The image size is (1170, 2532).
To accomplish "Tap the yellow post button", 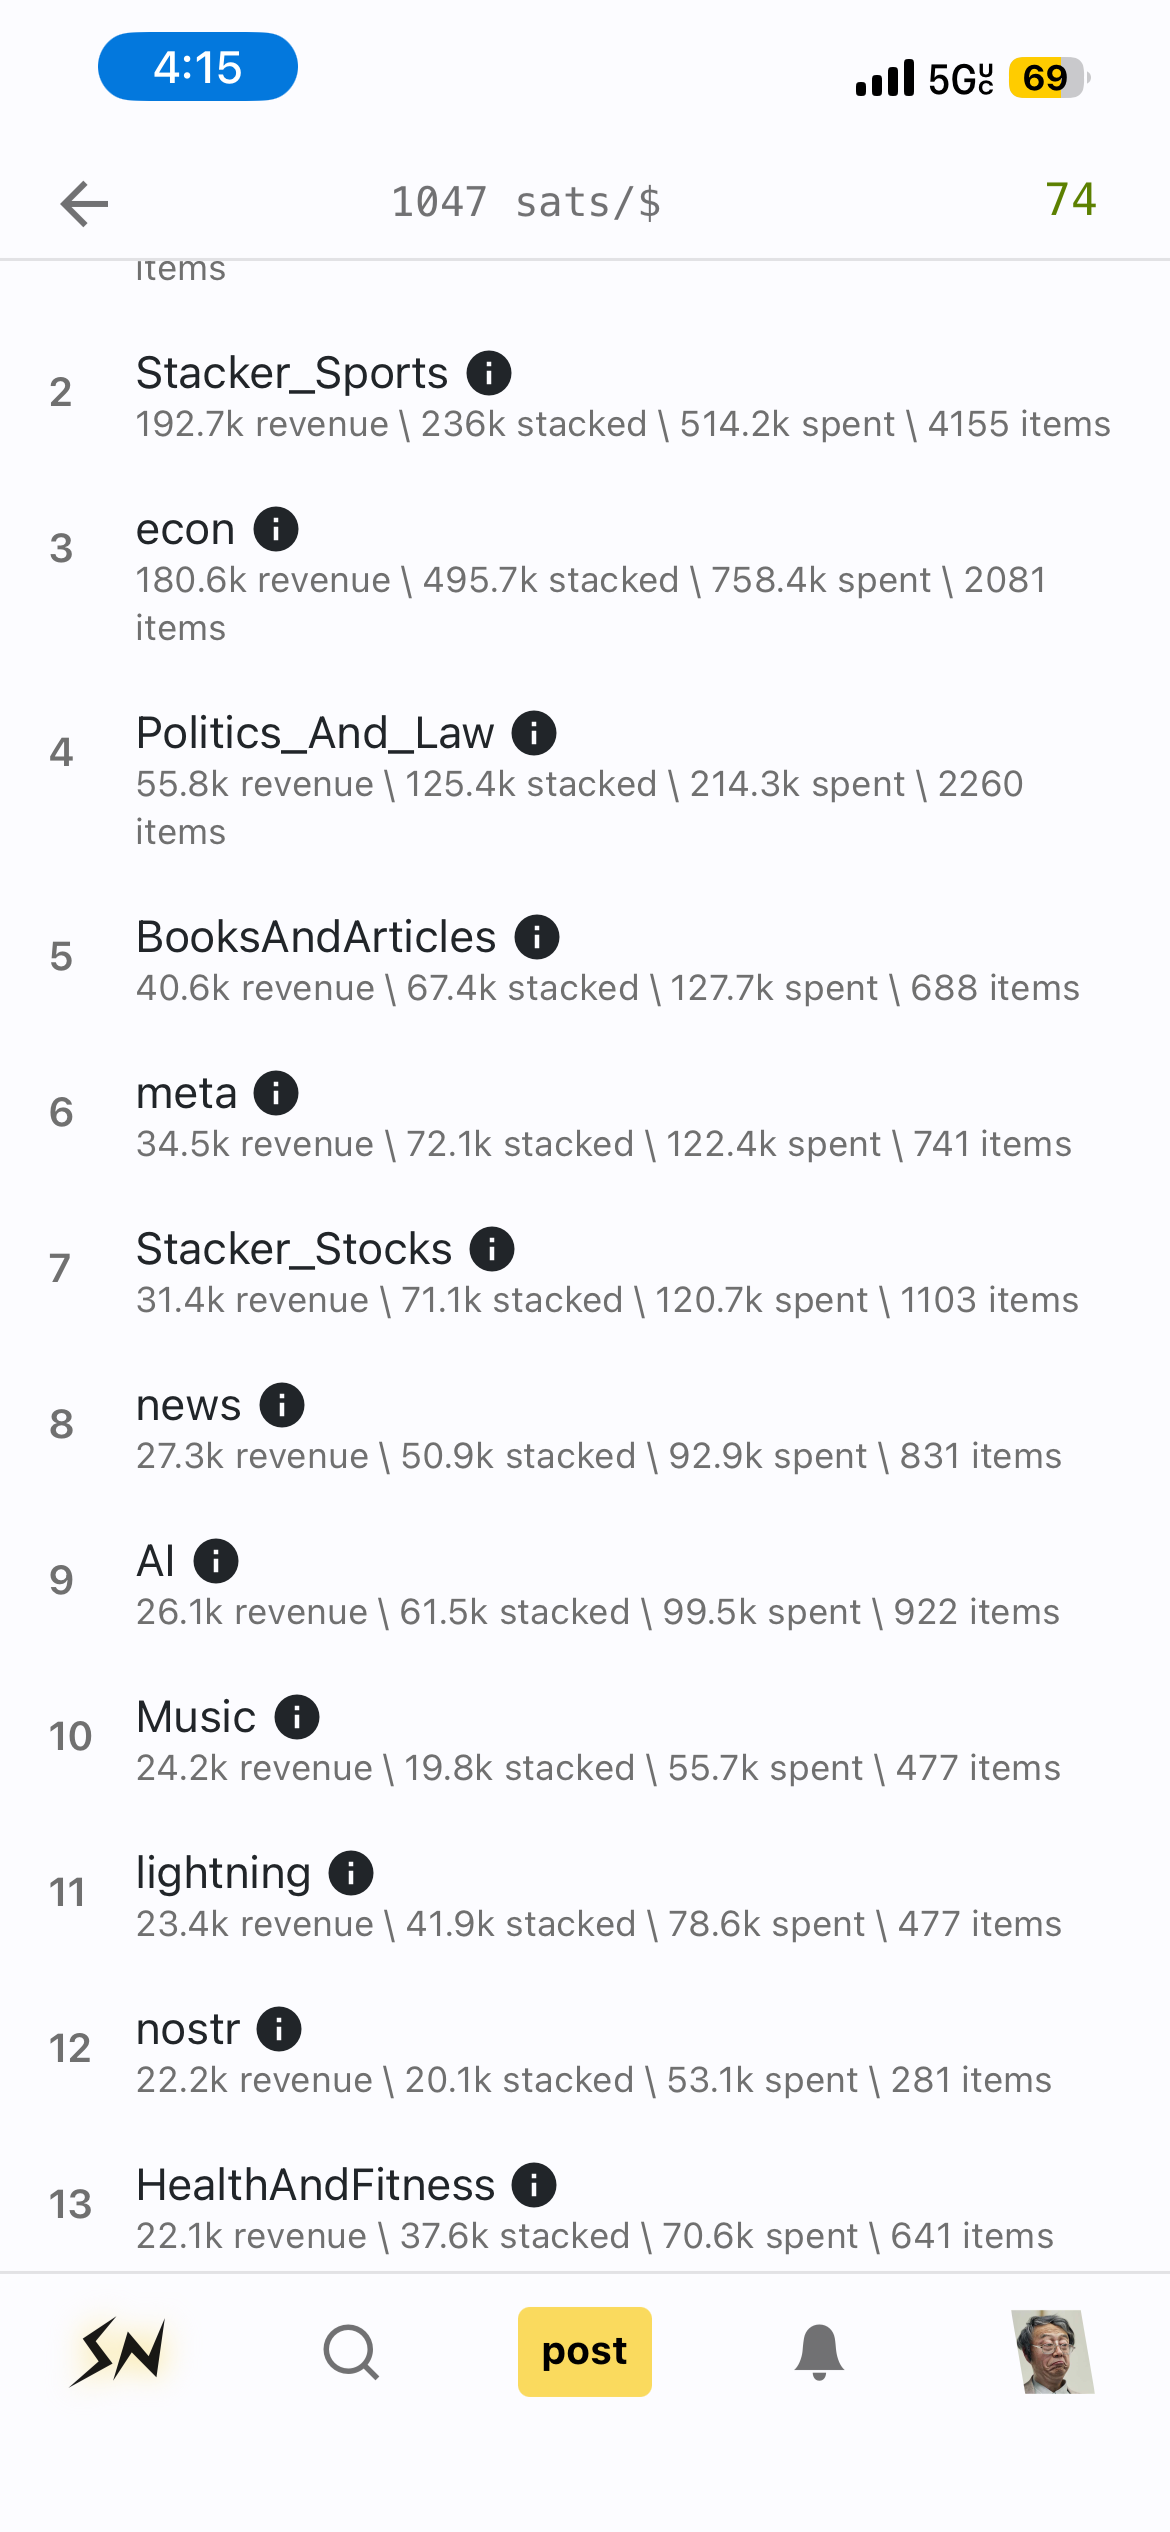I will [x=585, y=2351].
